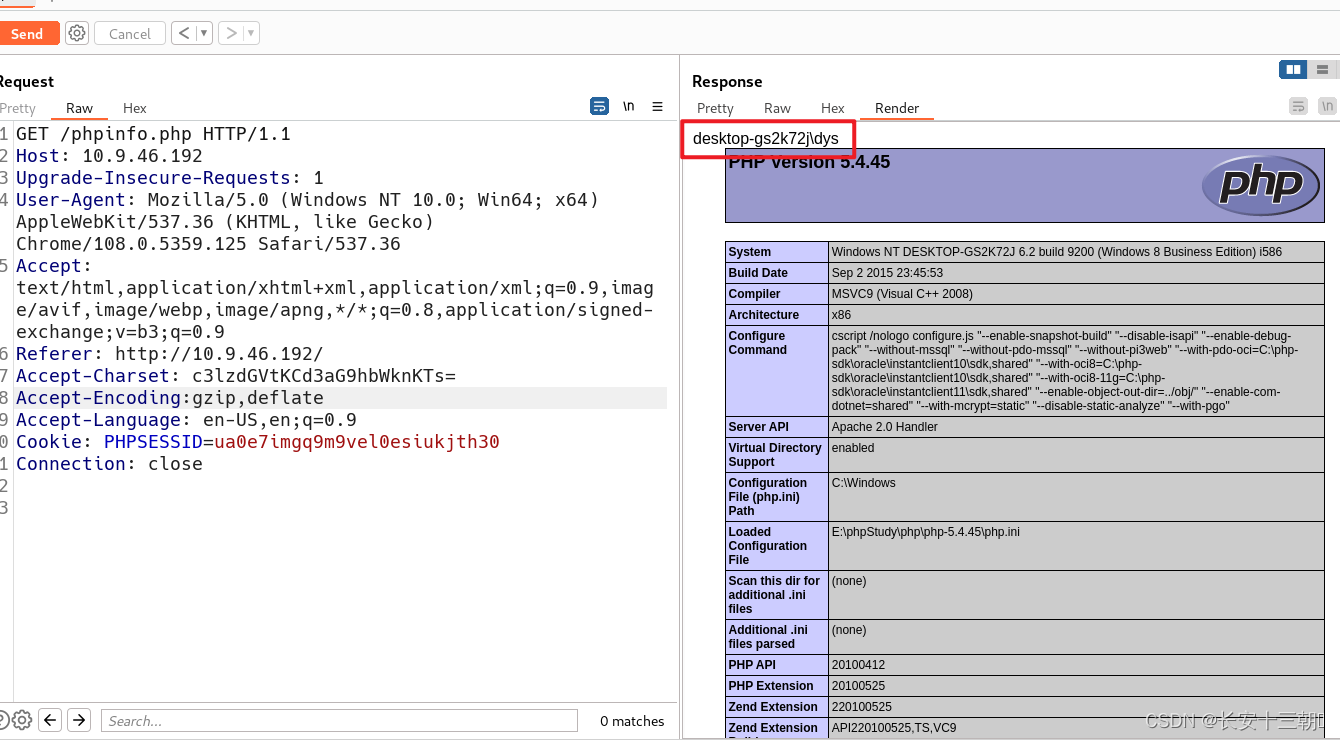Toggle word wrap in the Request editor

click(599, 106)
